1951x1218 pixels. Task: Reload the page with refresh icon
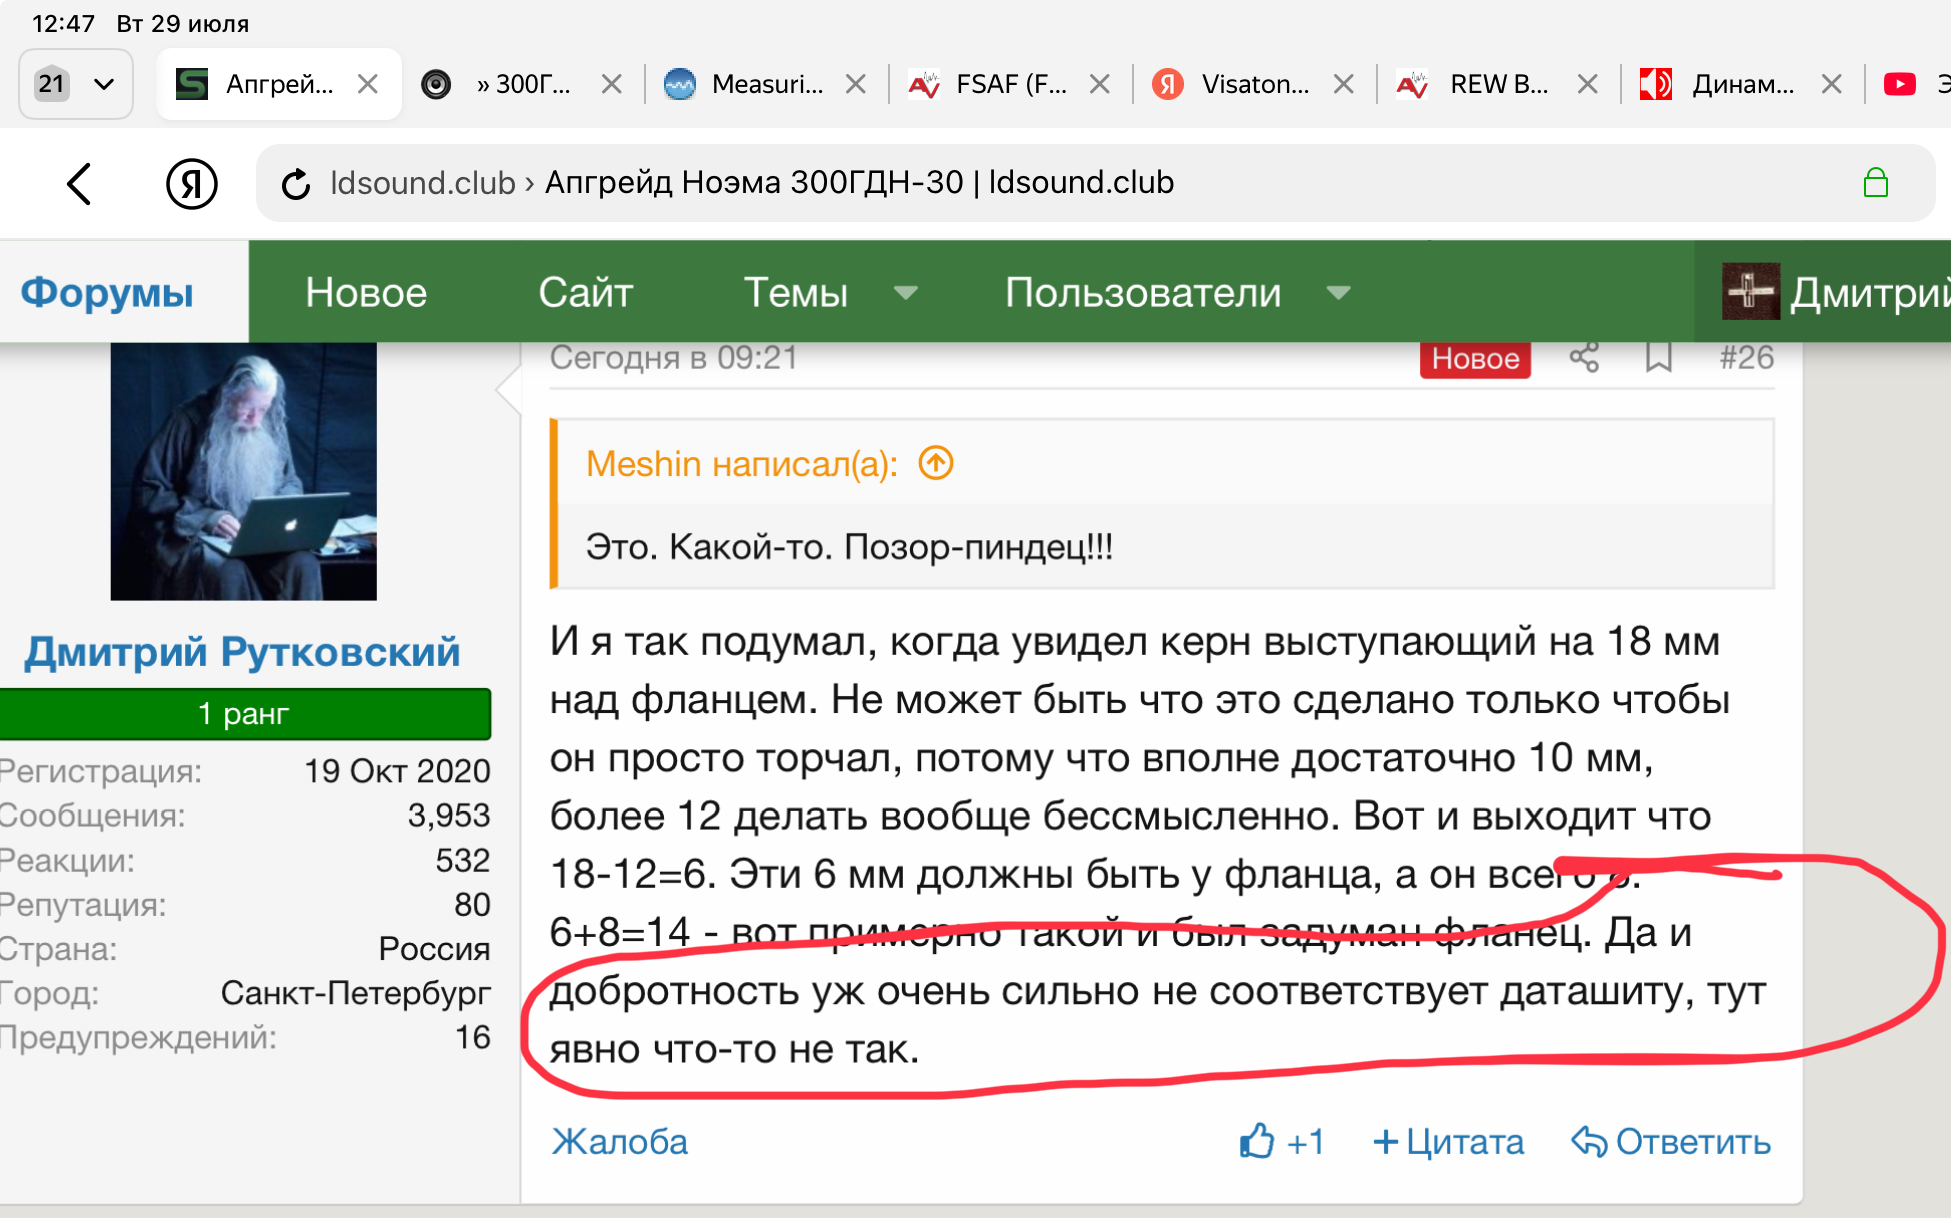(295, 184)
